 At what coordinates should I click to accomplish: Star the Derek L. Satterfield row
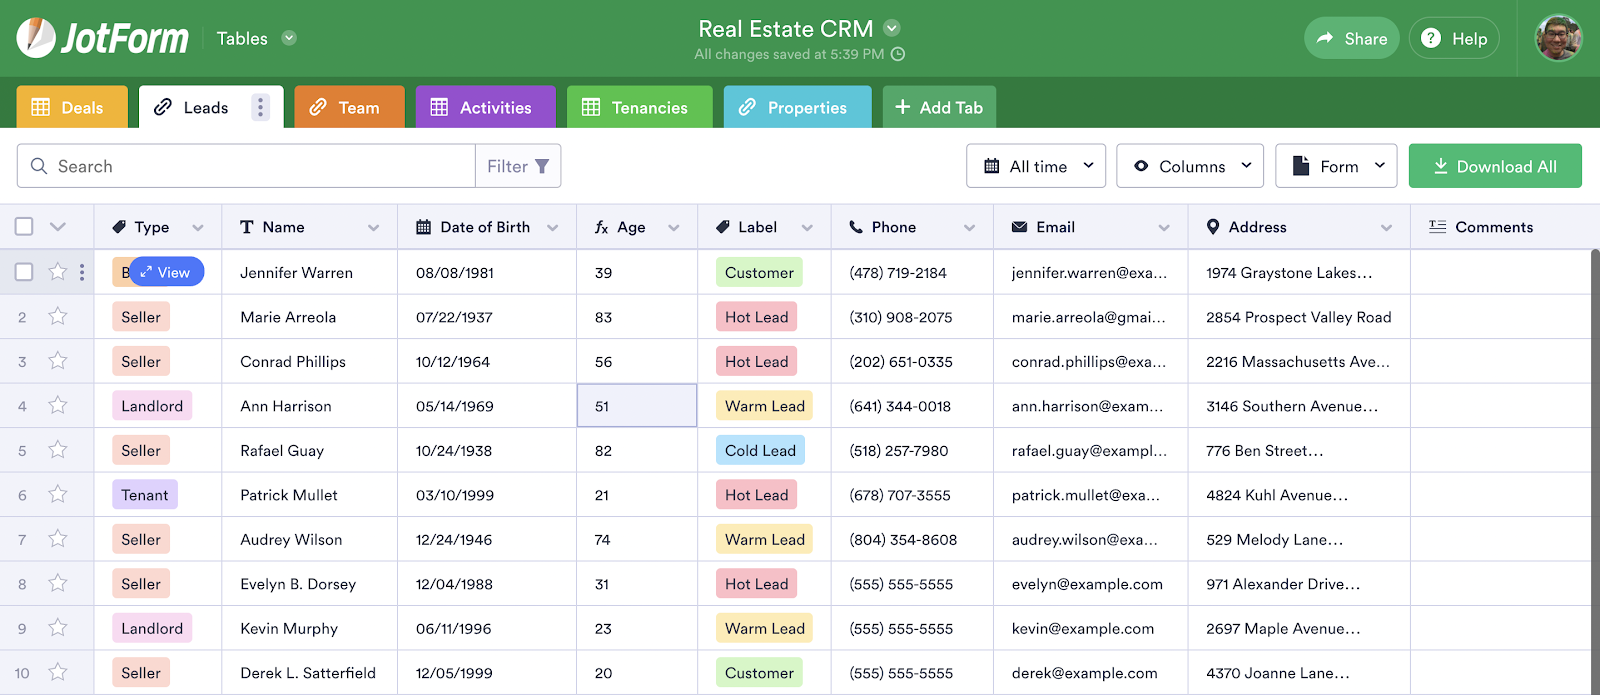tap(58, 672)
